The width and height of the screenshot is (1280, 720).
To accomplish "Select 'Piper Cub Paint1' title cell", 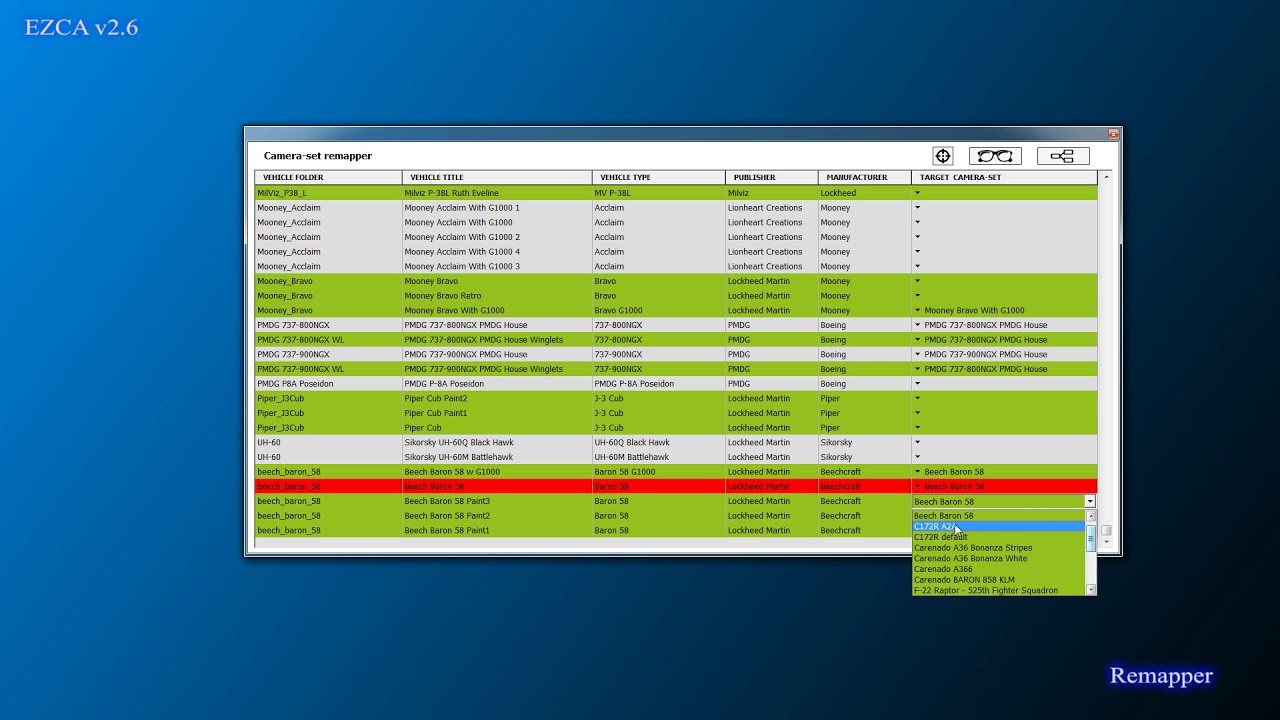I will [x=497, y=413].
